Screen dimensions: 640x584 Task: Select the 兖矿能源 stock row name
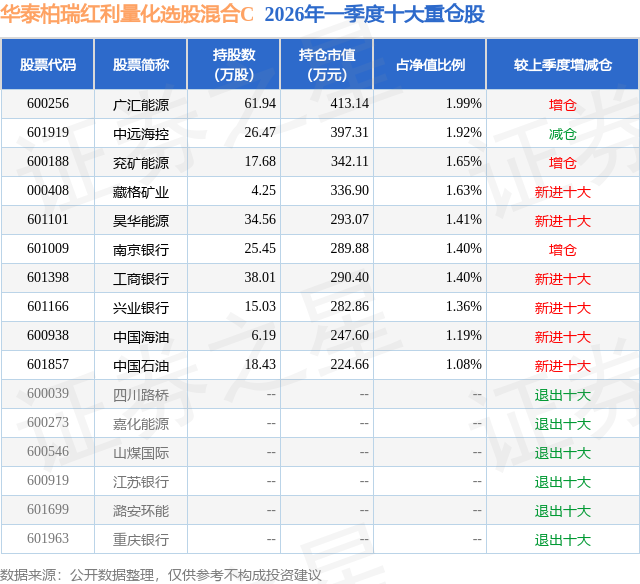(141, 162)
